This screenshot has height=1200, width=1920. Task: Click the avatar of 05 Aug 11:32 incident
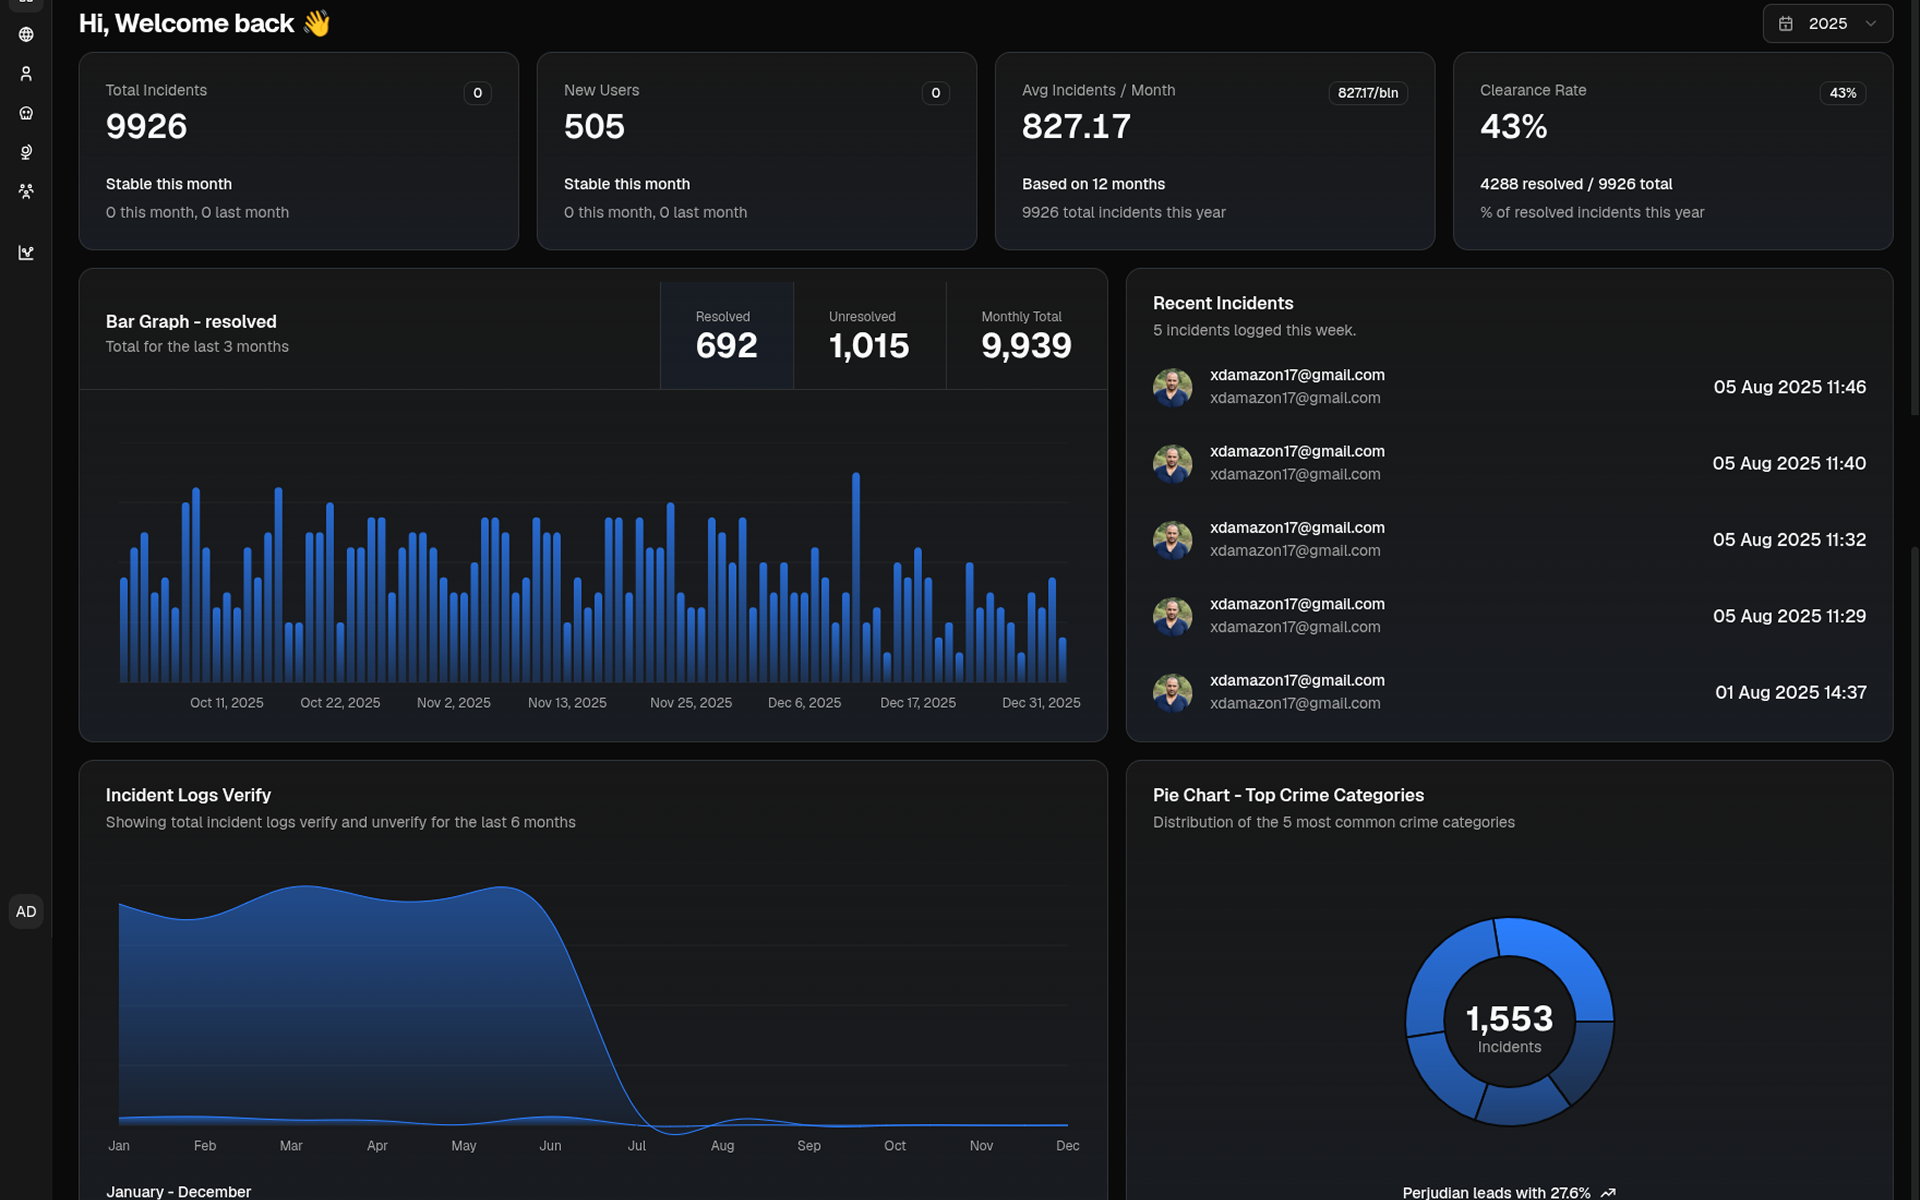(1172, 540)
